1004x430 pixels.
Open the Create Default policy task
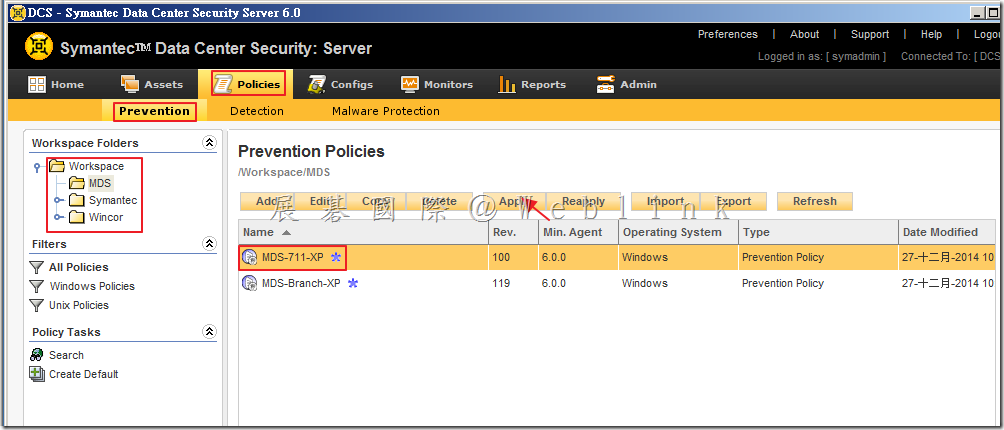point(83,374)
